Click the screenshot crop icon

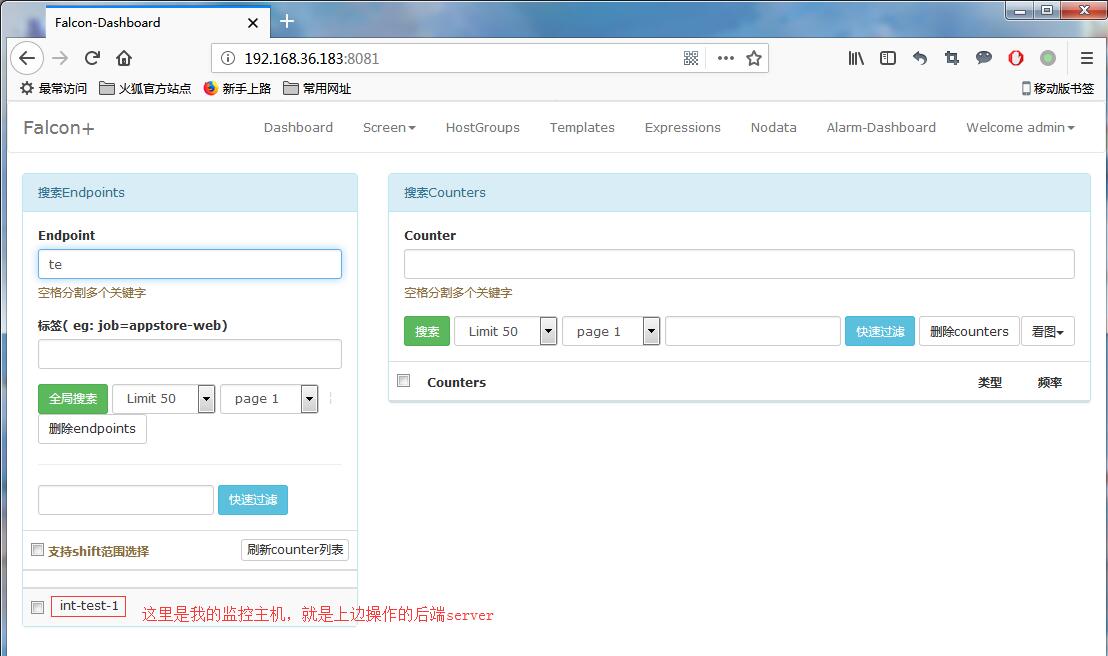952,58
